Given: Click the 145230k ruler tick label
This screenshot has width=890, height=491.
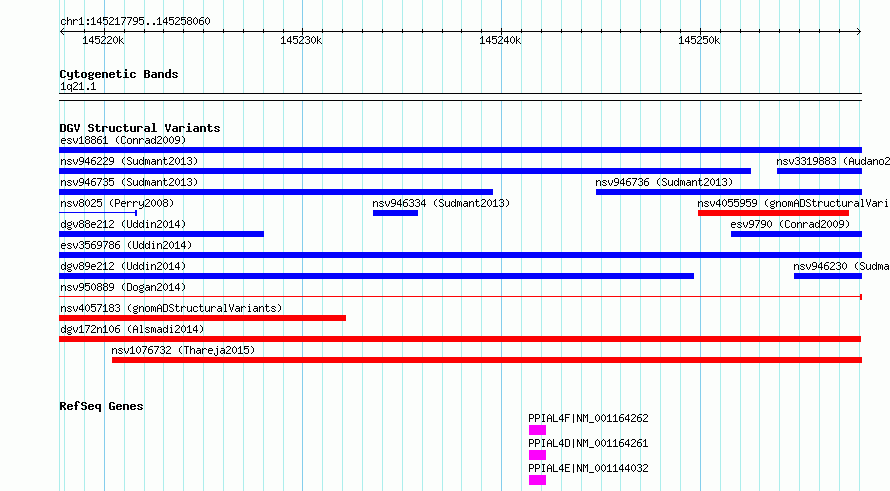Looking at the screenshot, I should (x=301, y=41).
